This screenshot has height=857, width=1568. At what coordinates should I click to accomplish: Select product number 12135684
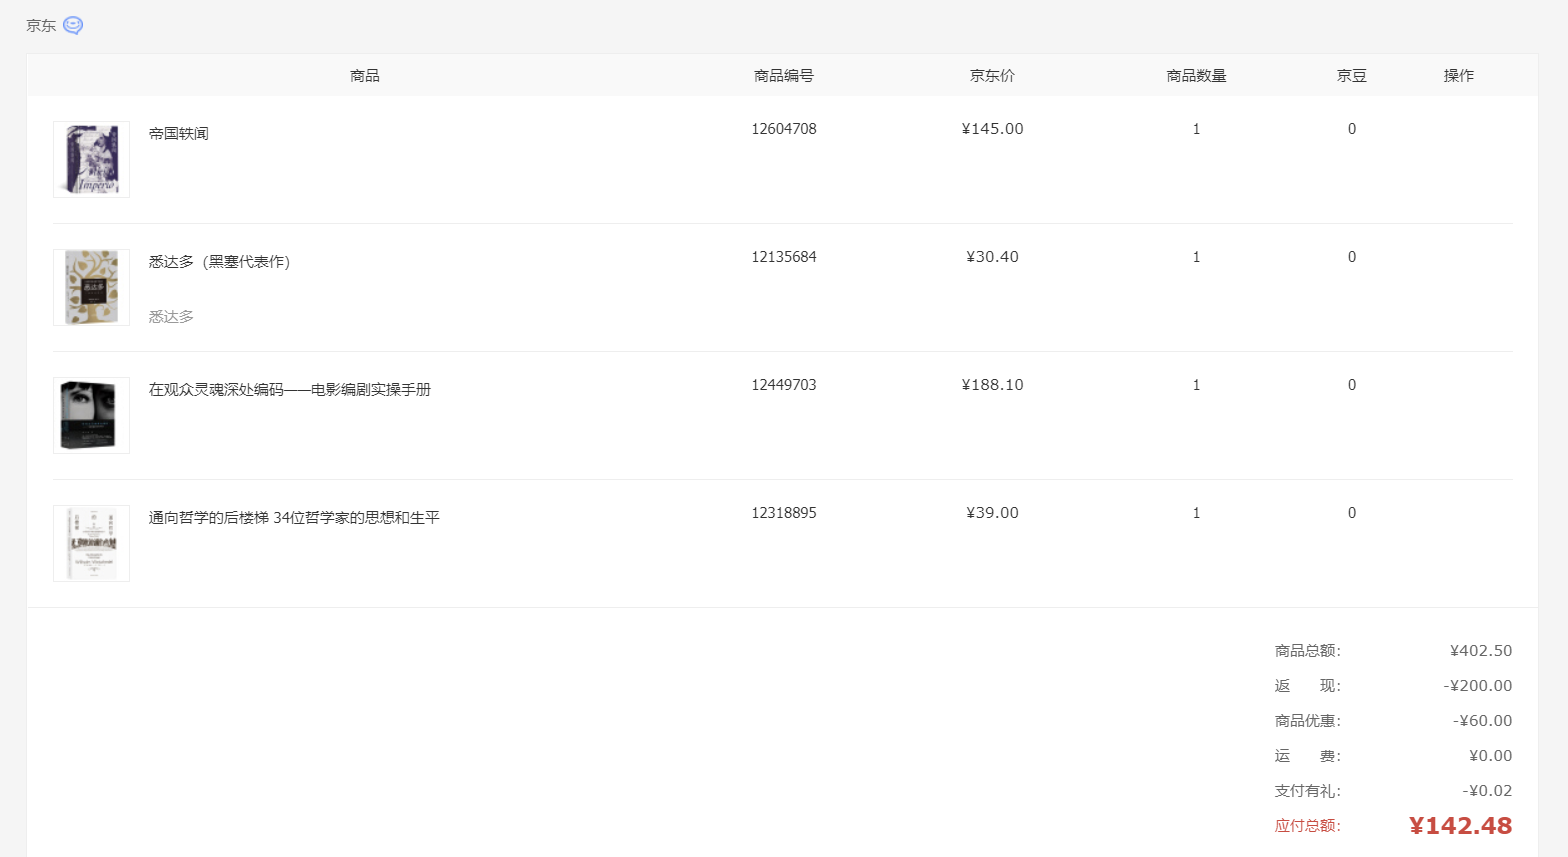tap(784, 257)
